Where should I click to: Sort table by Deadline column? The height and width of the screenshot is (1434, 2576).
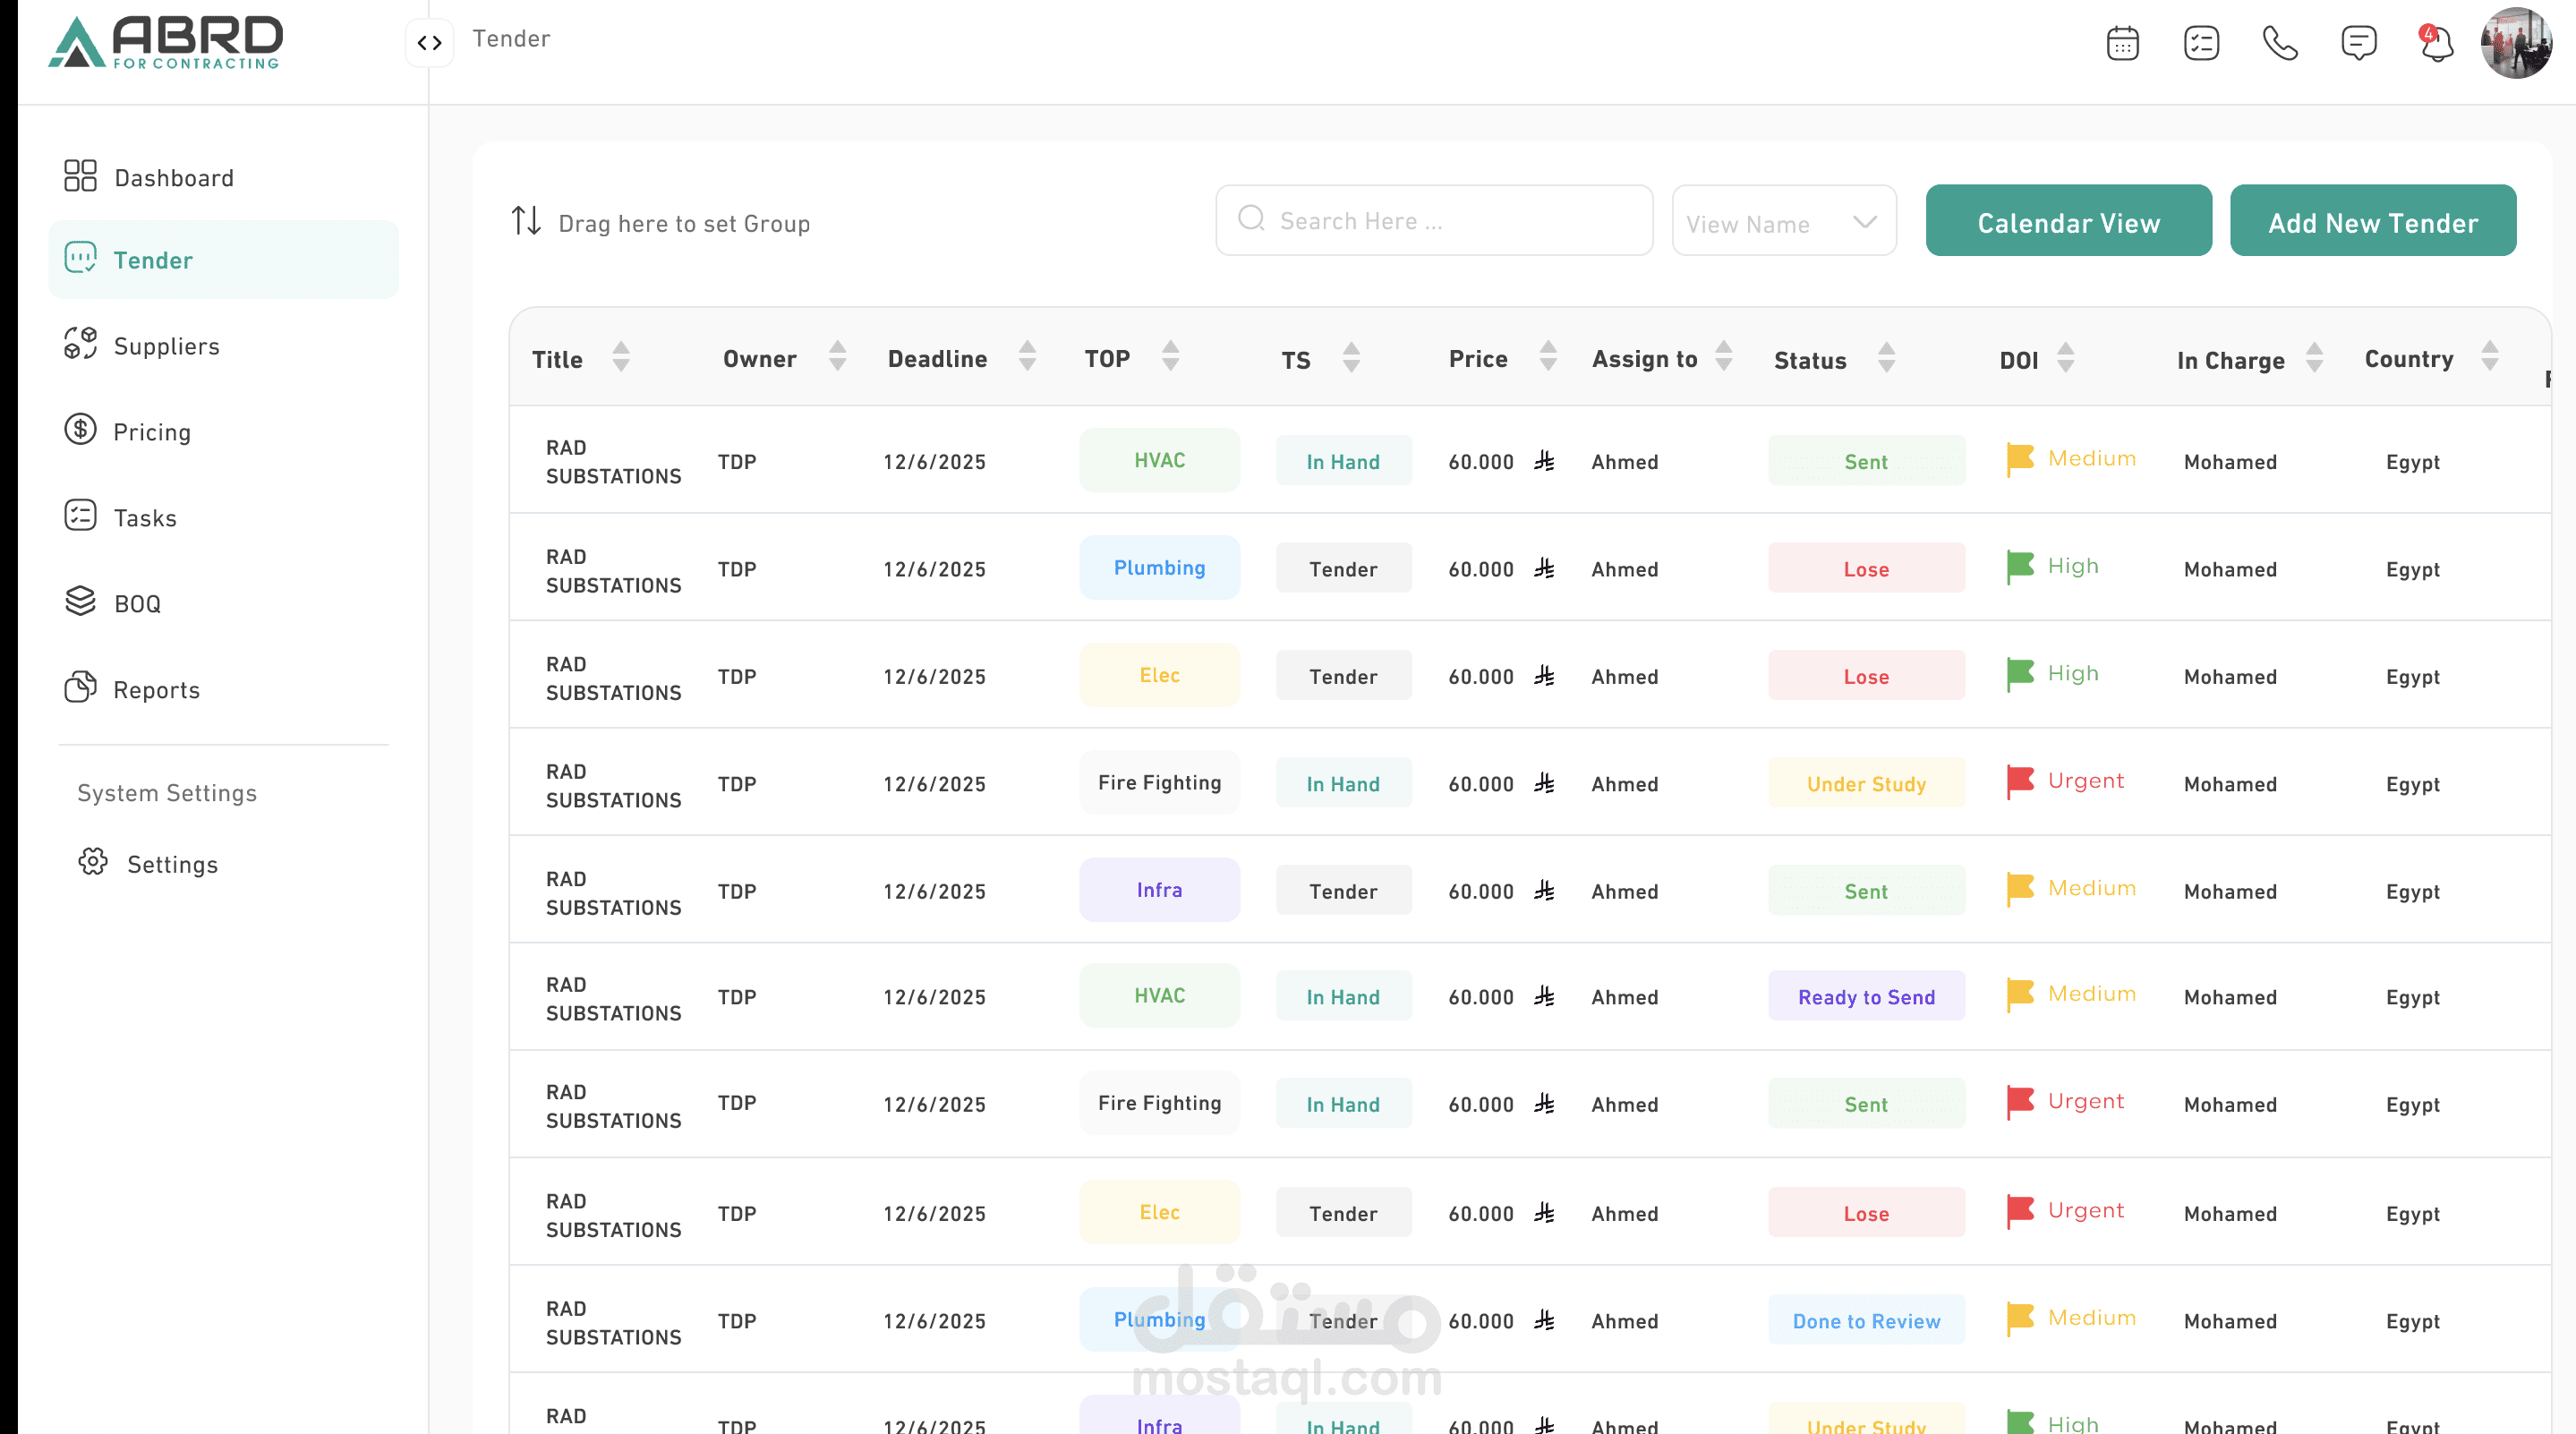(x=1027, y=357)
